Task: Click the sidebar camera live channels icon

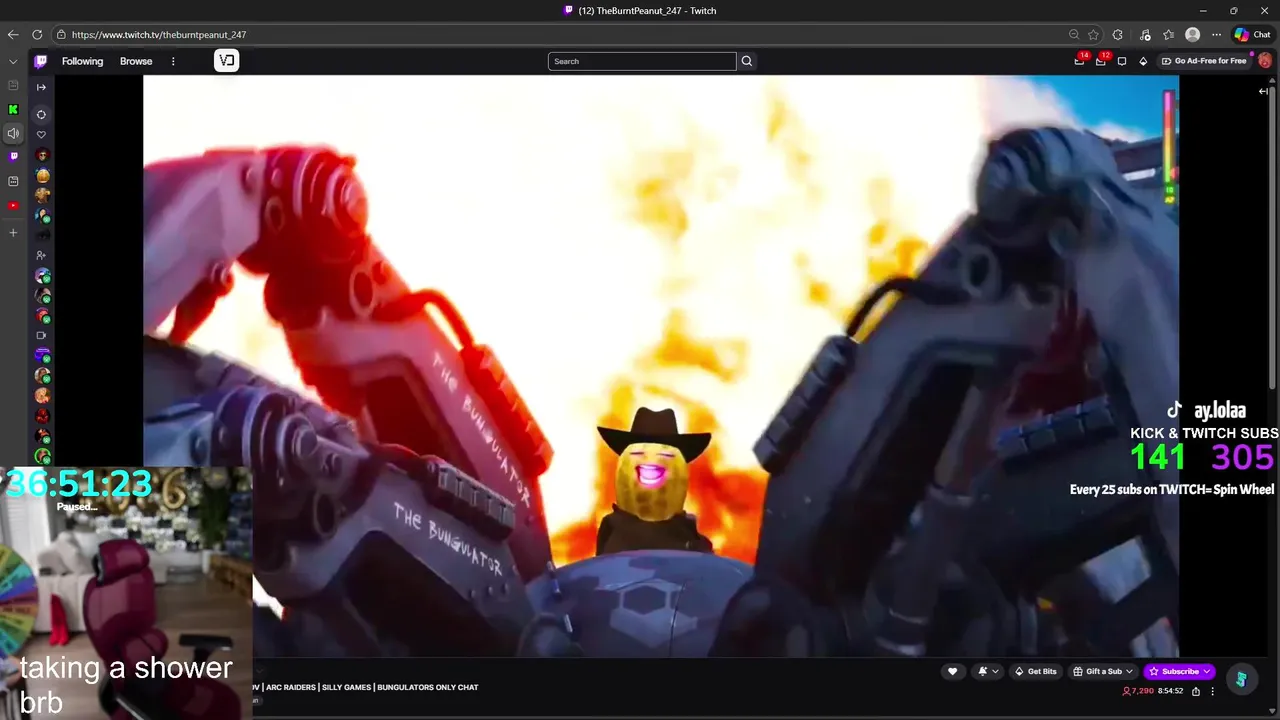Action: (41, 335)
